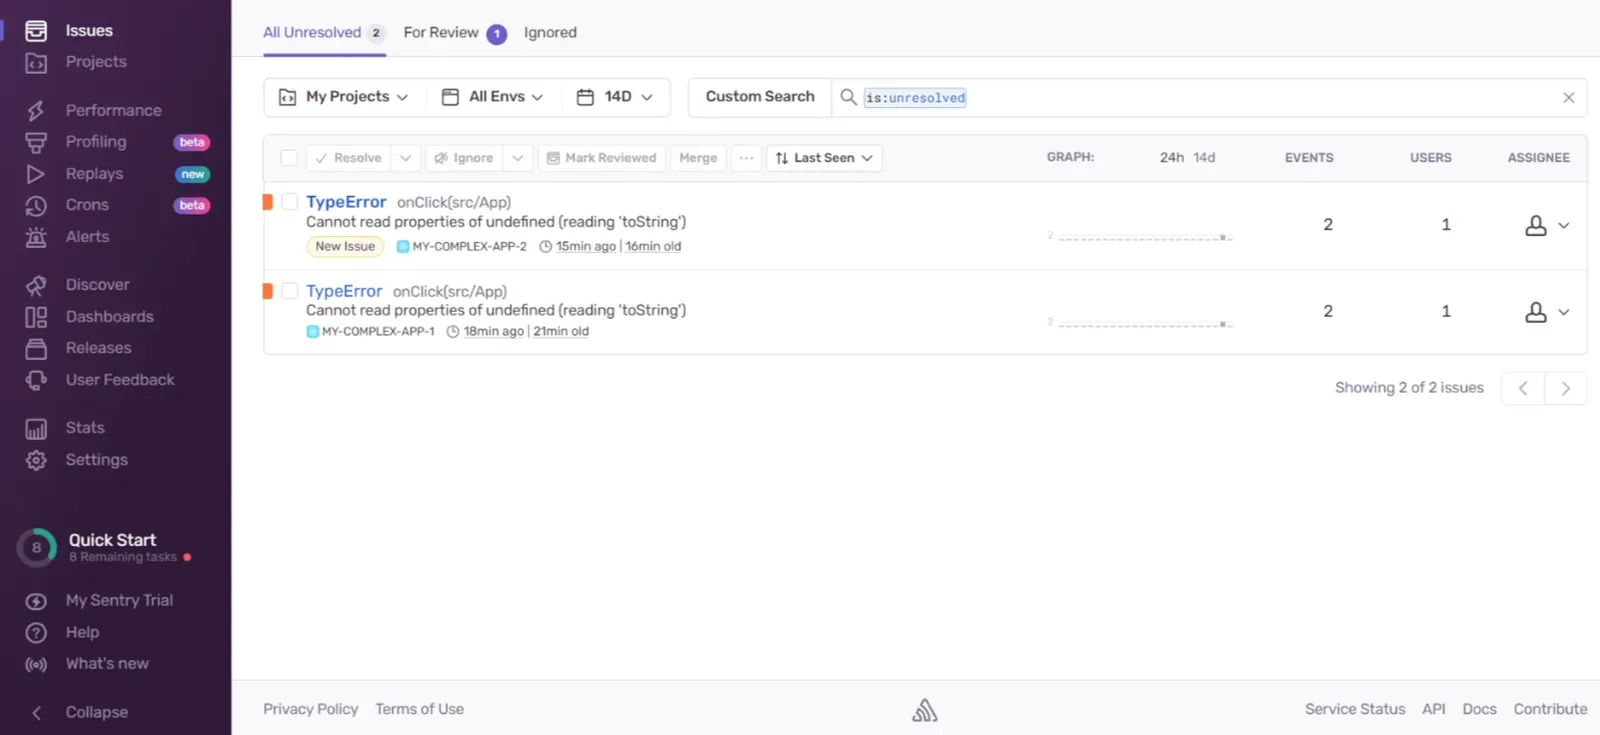Click the Sentry logo in footer
1600x735 pixels.
(x=925, y=710)
